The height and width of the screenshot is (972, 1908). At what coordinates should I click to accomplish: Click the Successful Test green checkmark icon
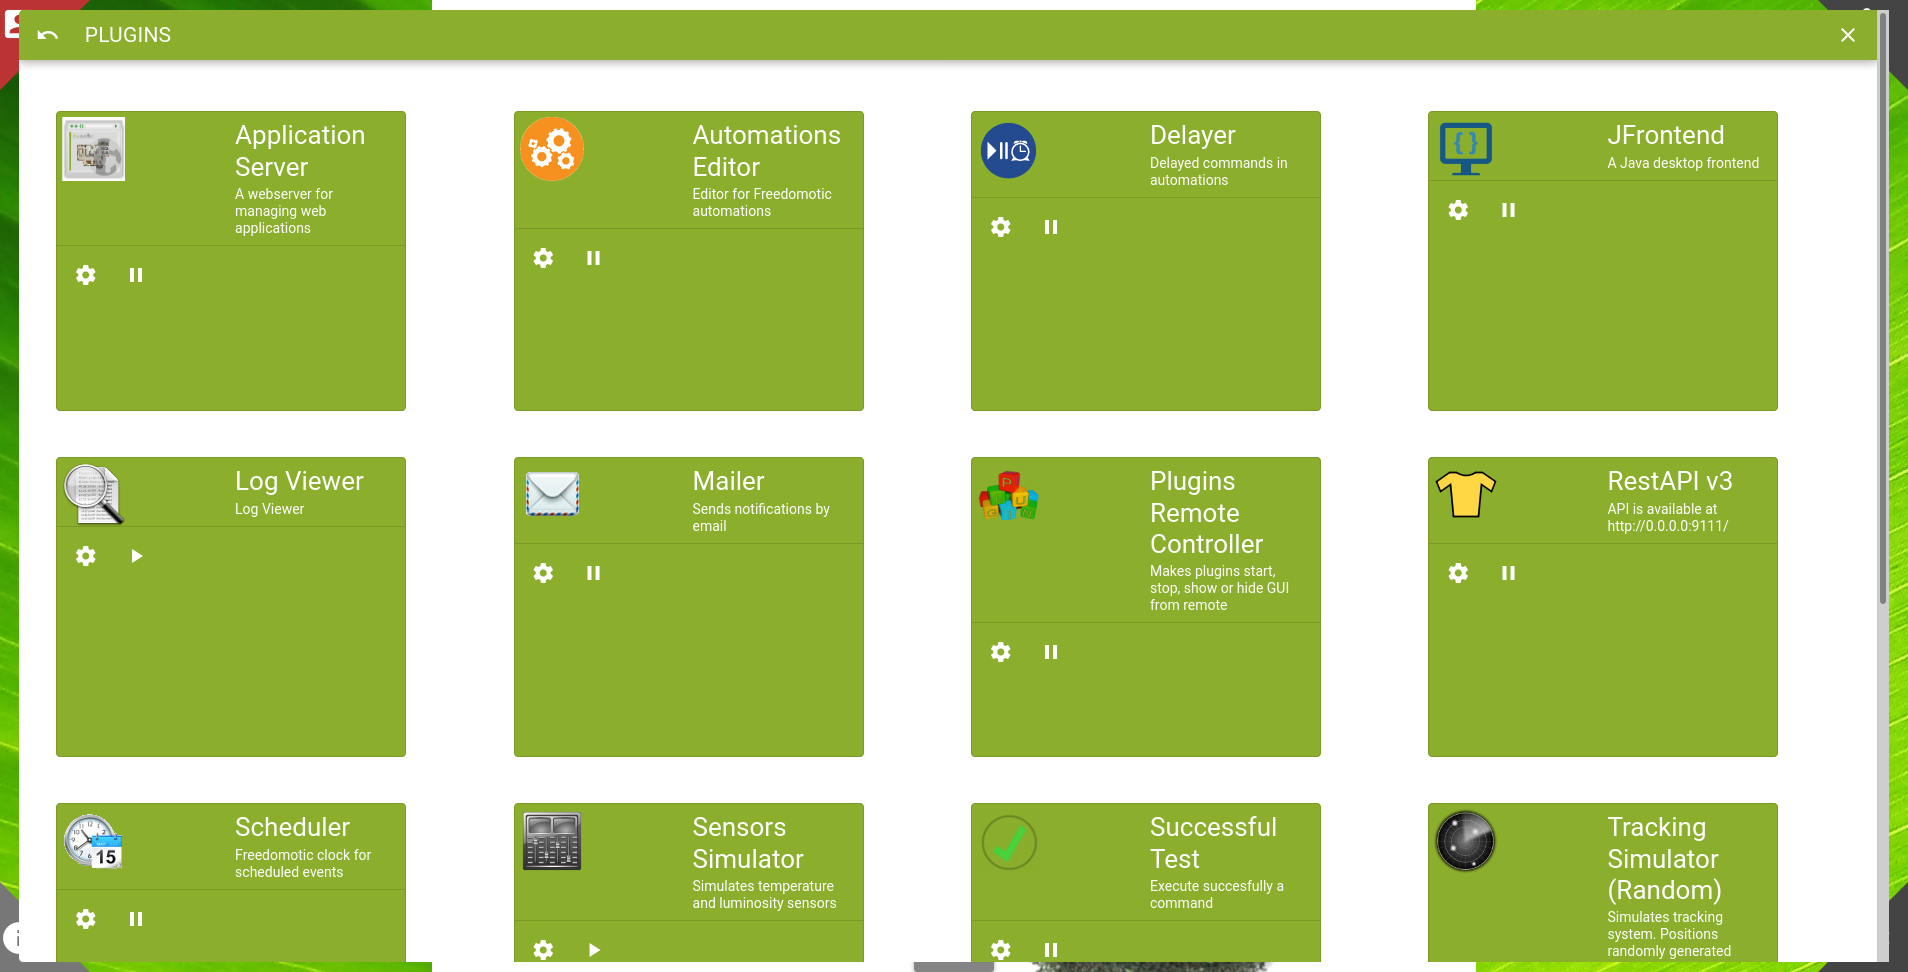(x=1009, y=843)
